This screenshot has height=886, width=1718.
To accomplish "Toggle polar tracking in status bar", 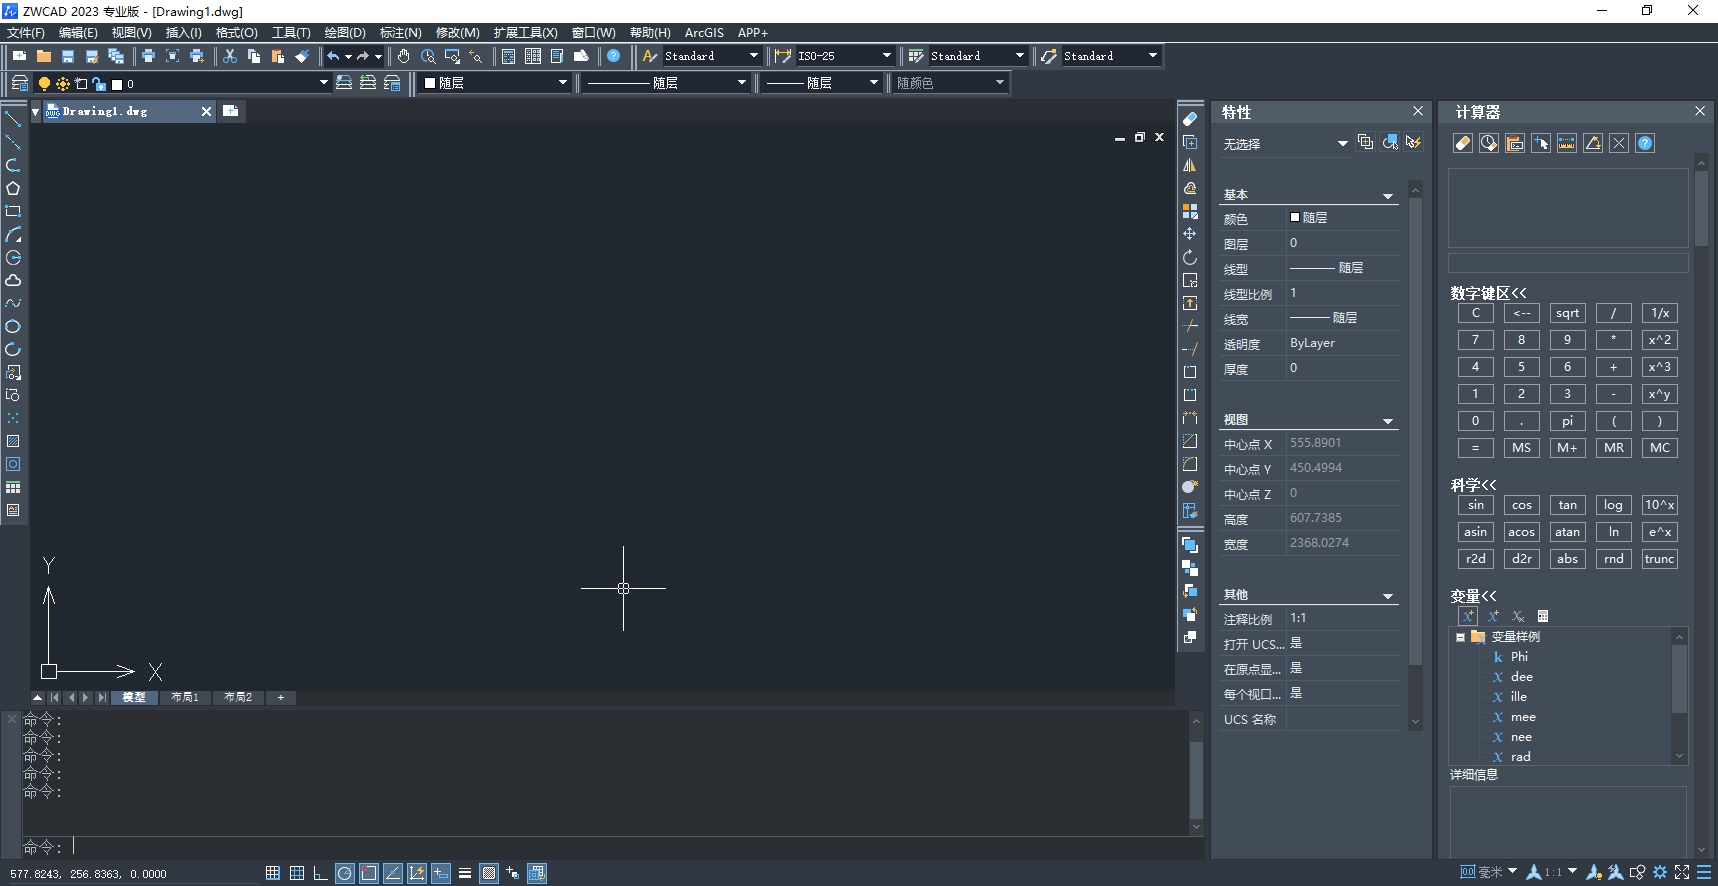I will point(345,873).
